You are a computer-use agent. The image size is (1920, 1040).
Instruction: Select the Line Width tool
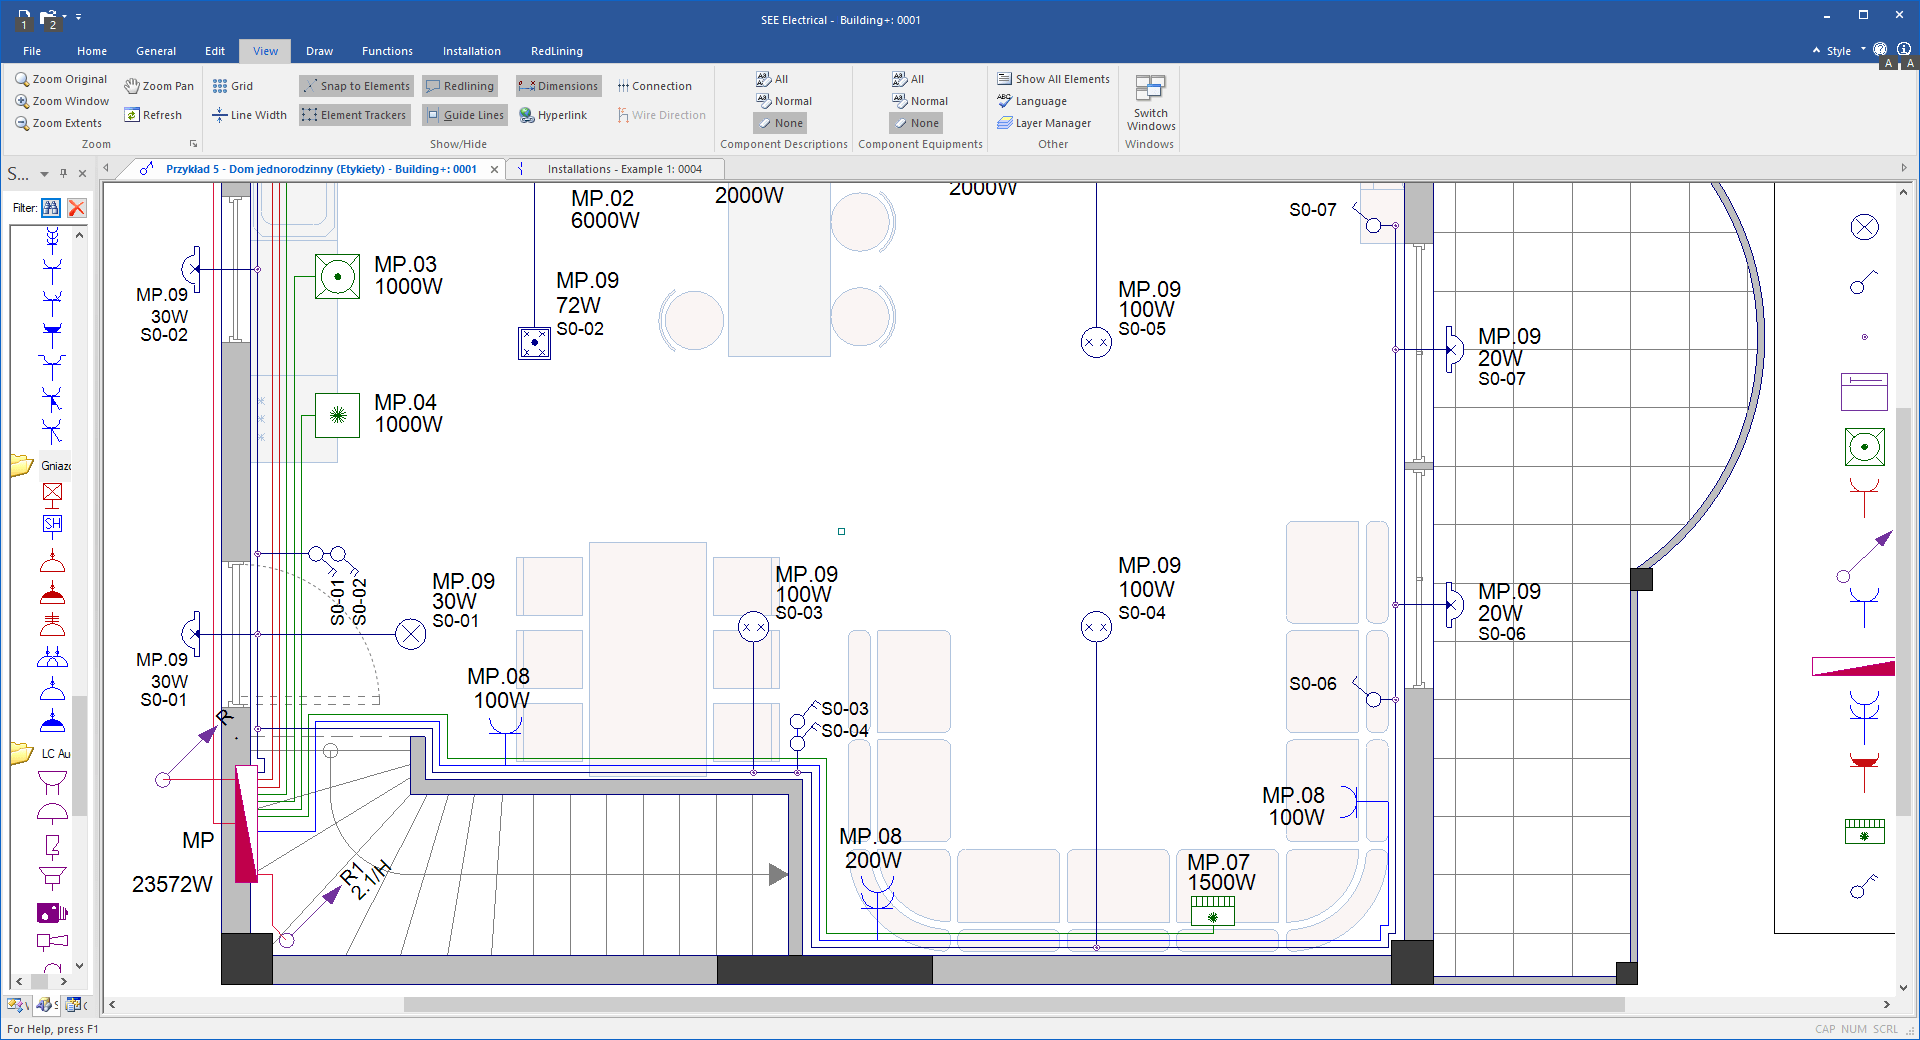pyautogui.click(x=248, y=114)
